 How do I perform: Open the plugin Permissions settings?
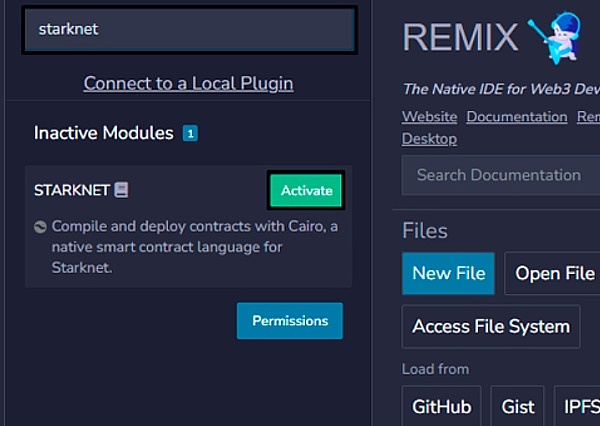tap(289, 321)
